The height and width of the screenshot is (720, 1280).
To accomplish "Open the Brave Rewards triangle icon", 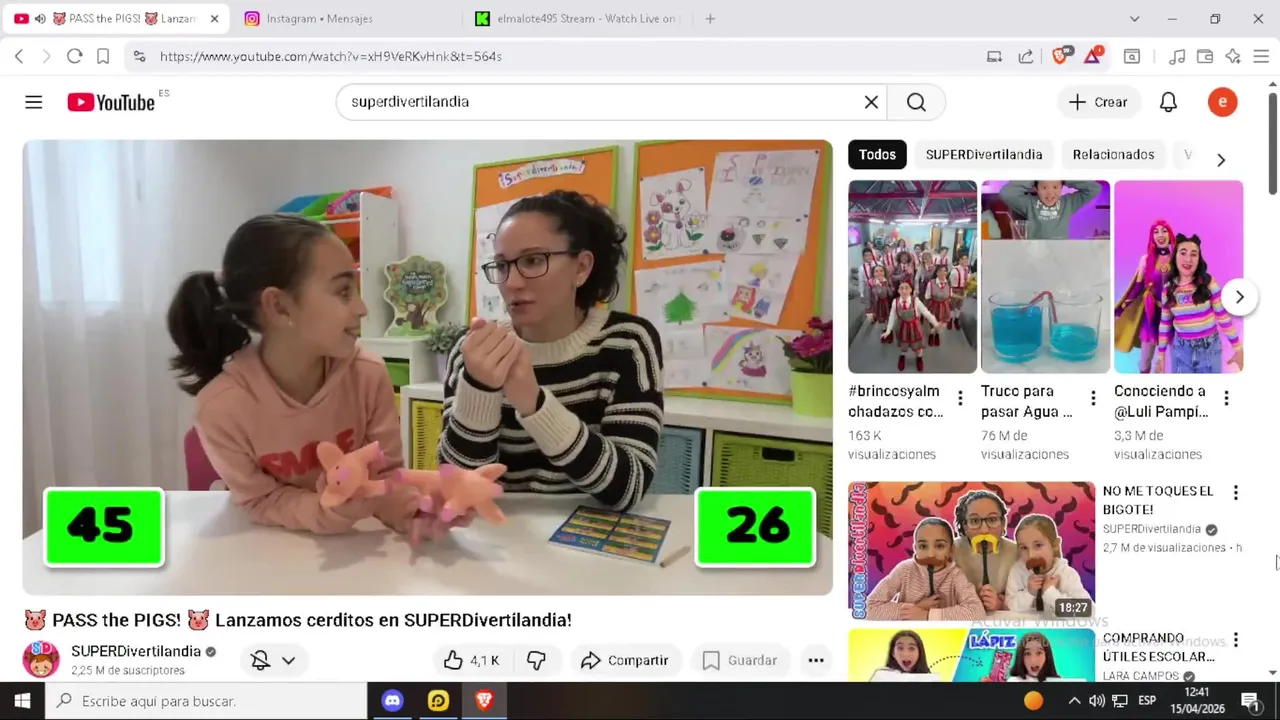I will pyautogui.click(x=1093, y=55).
